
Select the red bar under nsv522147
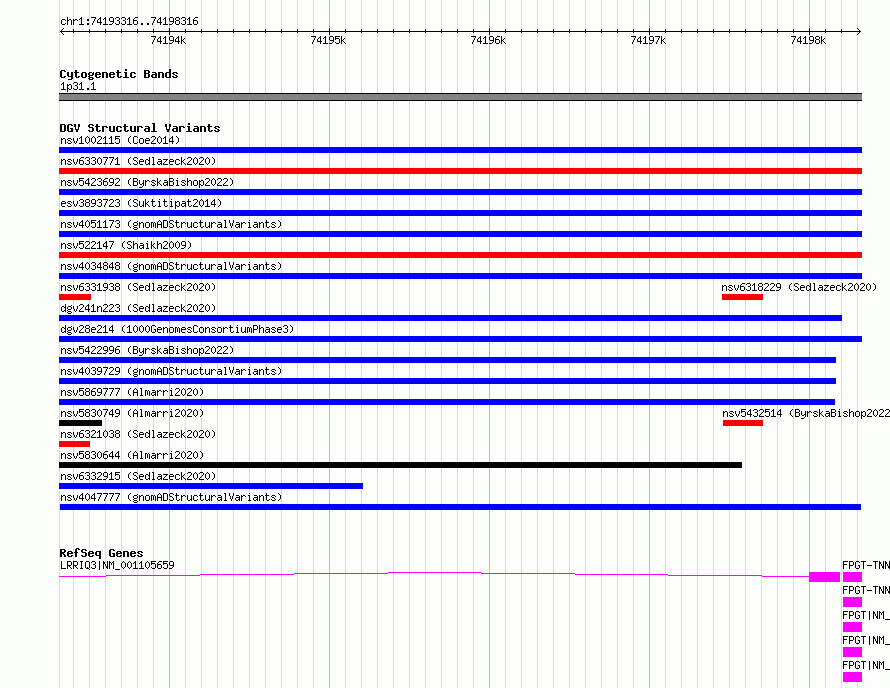[x=460, y=255]
